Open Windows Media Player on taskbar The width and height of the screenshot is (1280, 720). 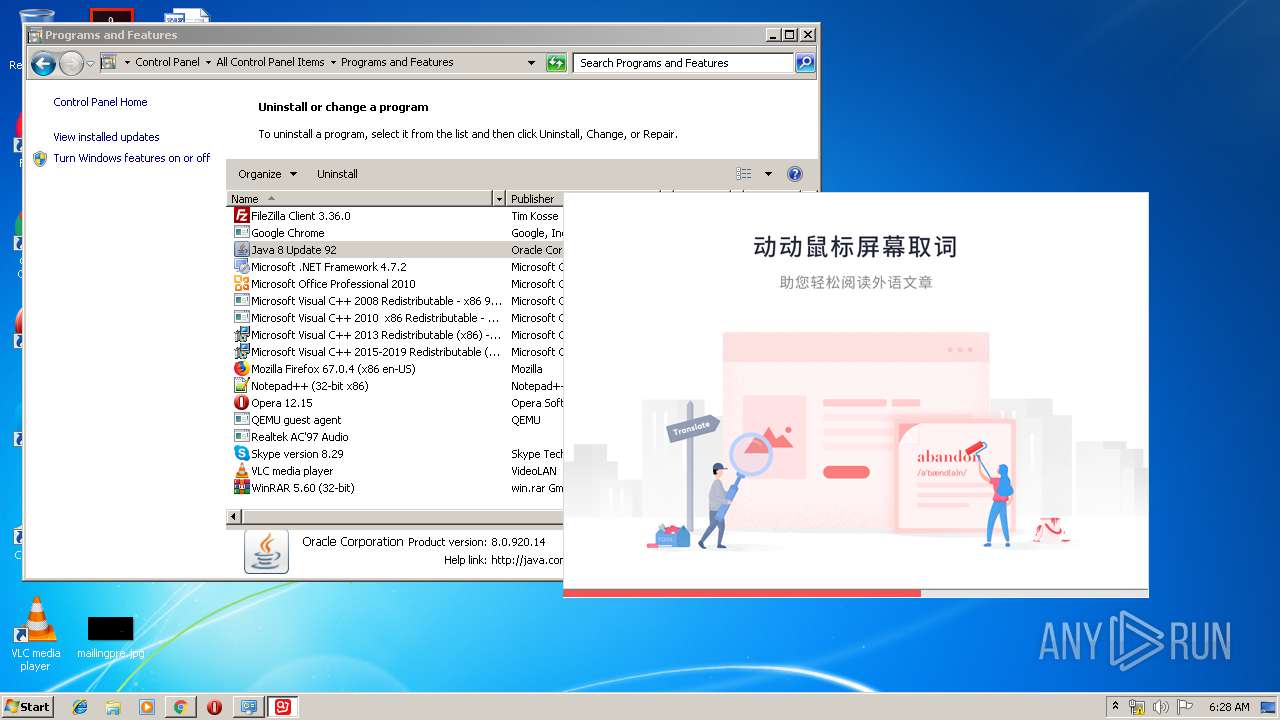click(147, 707)
